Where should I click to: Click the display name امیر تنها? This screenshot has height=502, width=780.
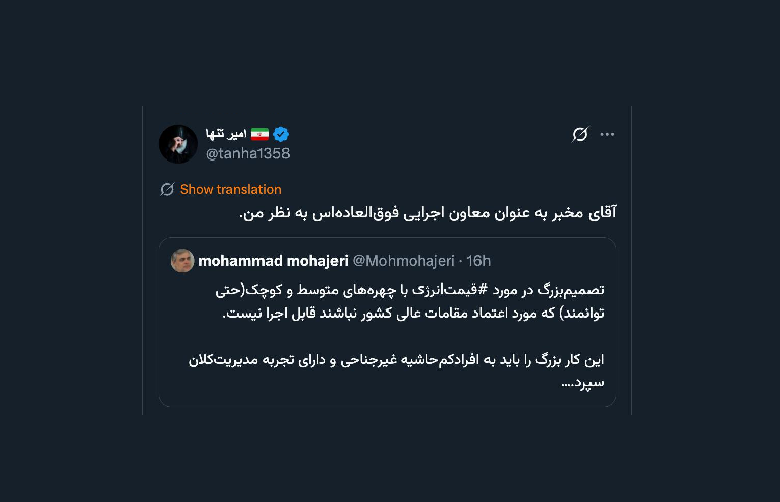click(x=225, y=134)
